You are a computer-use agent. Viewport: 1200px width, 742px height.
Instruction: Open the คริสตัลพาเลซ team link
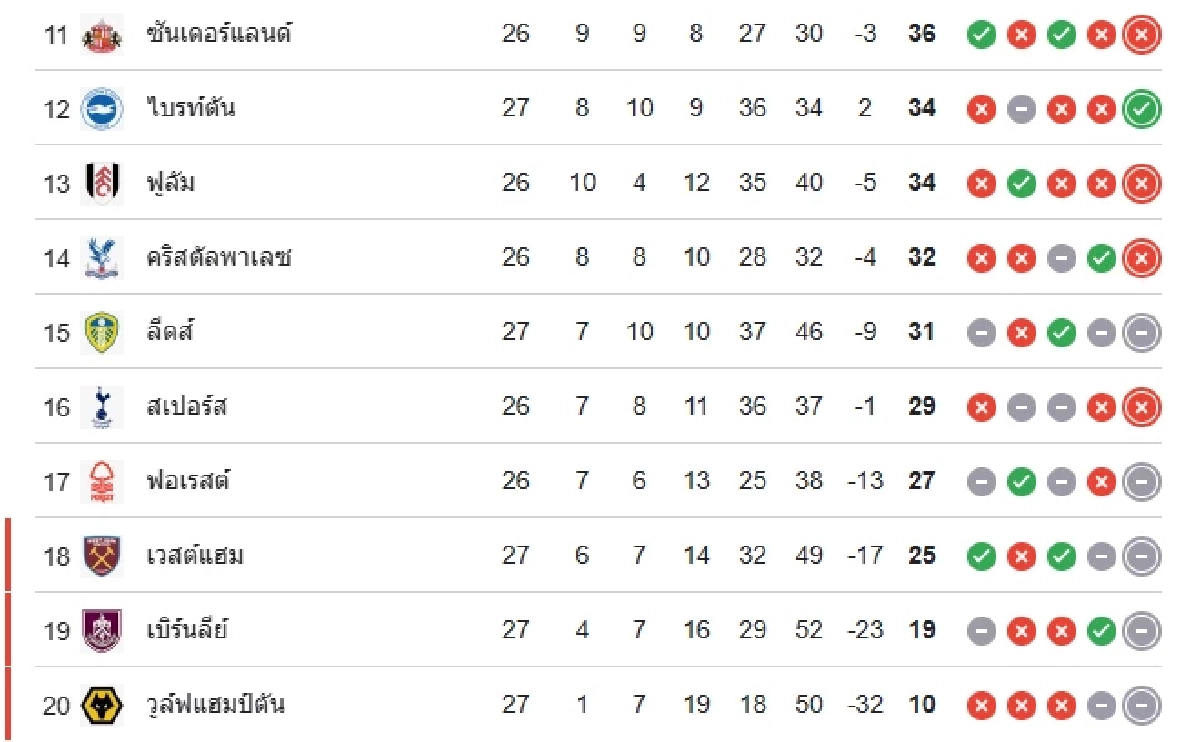click(x=219, y=258)
